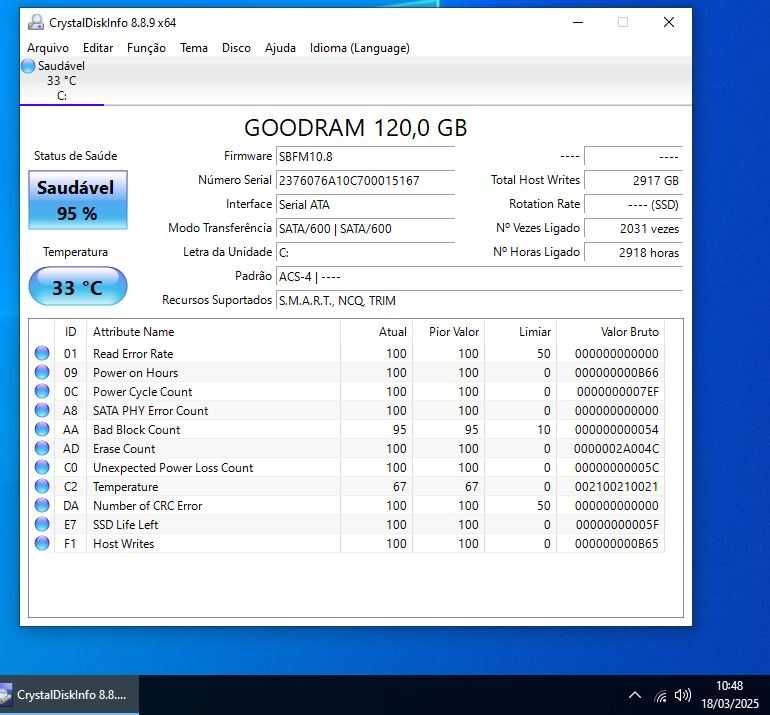Click the blue status orb in drive tab
This screenshot has width=770, height=715.
coord(28,66)
